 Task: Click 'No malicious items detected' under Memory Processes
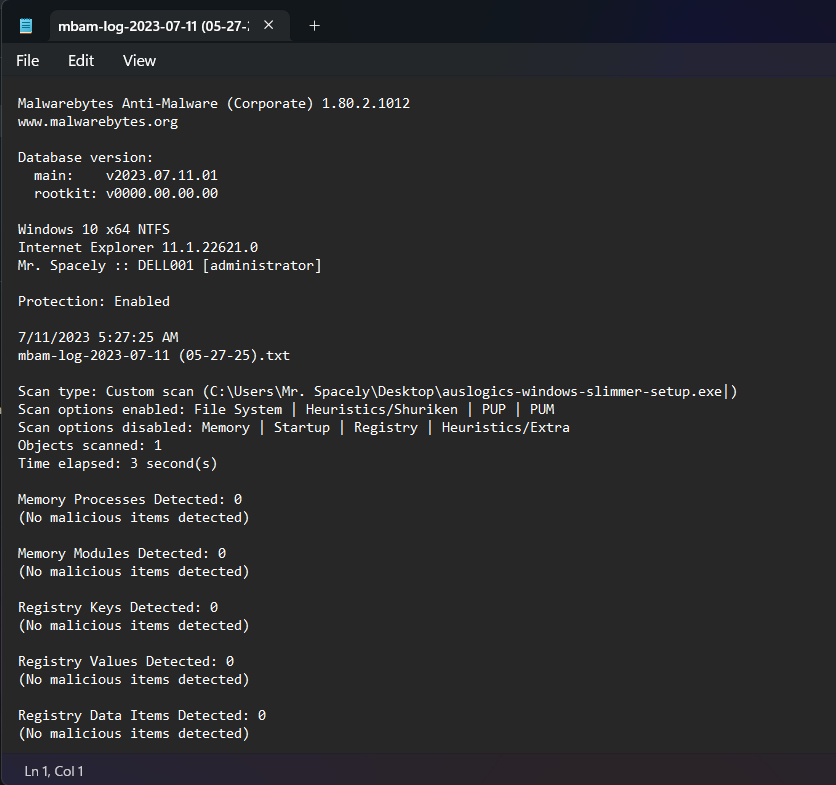(134, 518)
